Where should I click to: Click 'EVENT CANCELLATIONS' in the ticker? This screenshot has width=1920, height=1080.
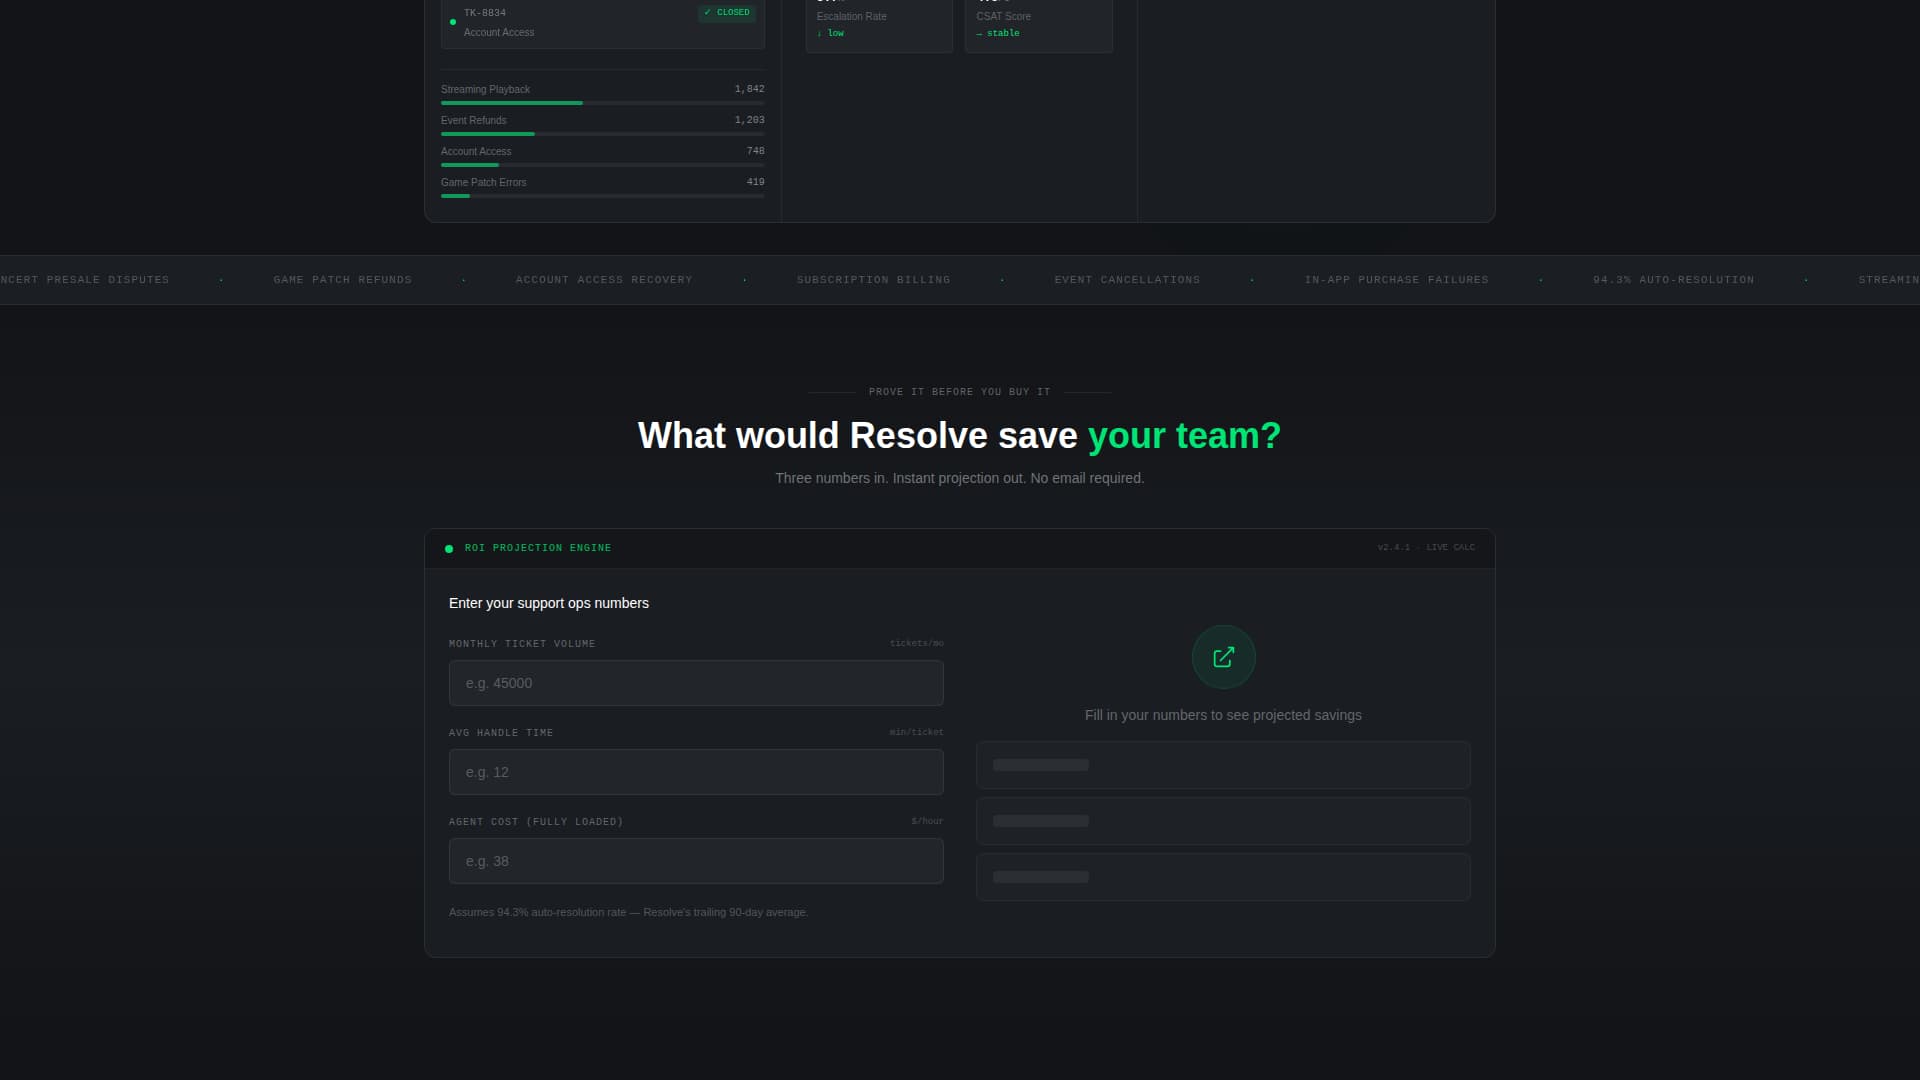(1127, 280)
